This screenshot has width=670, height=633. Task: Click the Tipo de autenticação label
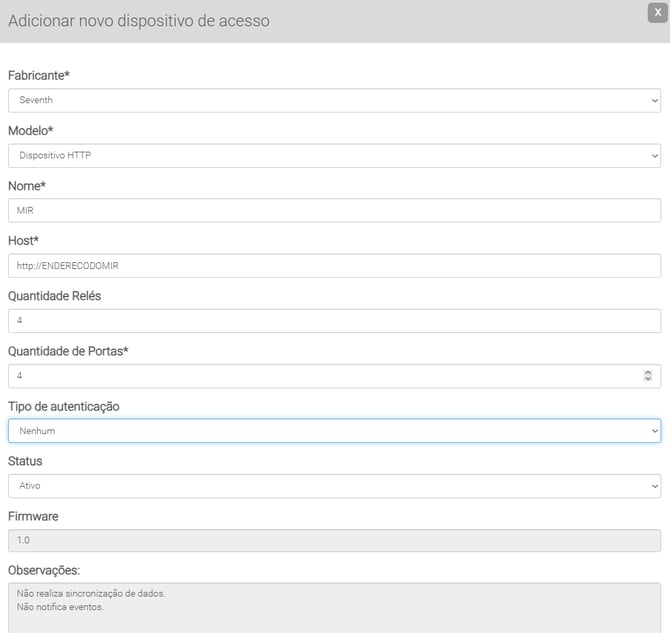pos(64,406)
